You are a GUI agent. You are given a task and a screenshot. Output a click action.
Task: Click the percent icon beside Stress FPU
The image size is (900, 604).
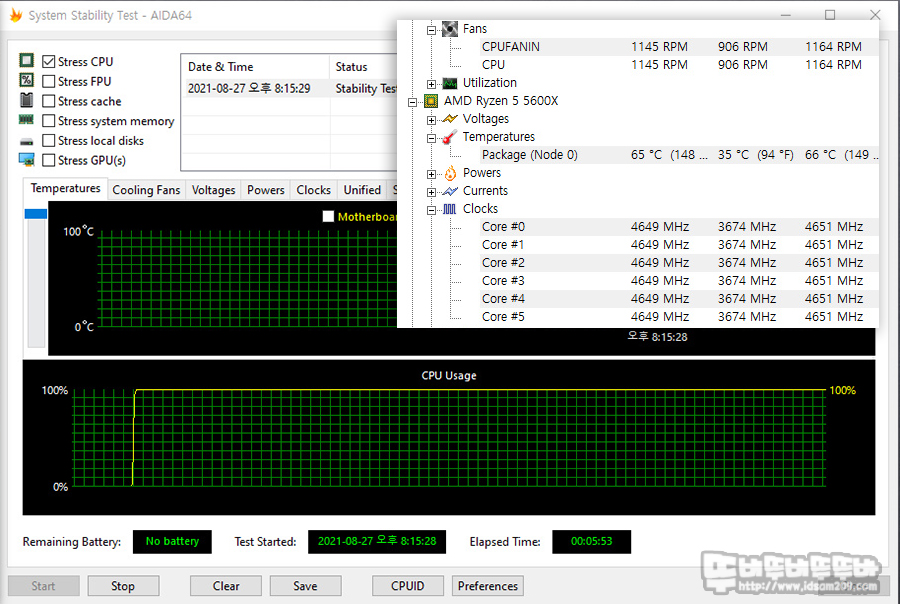tap(26, 80)
